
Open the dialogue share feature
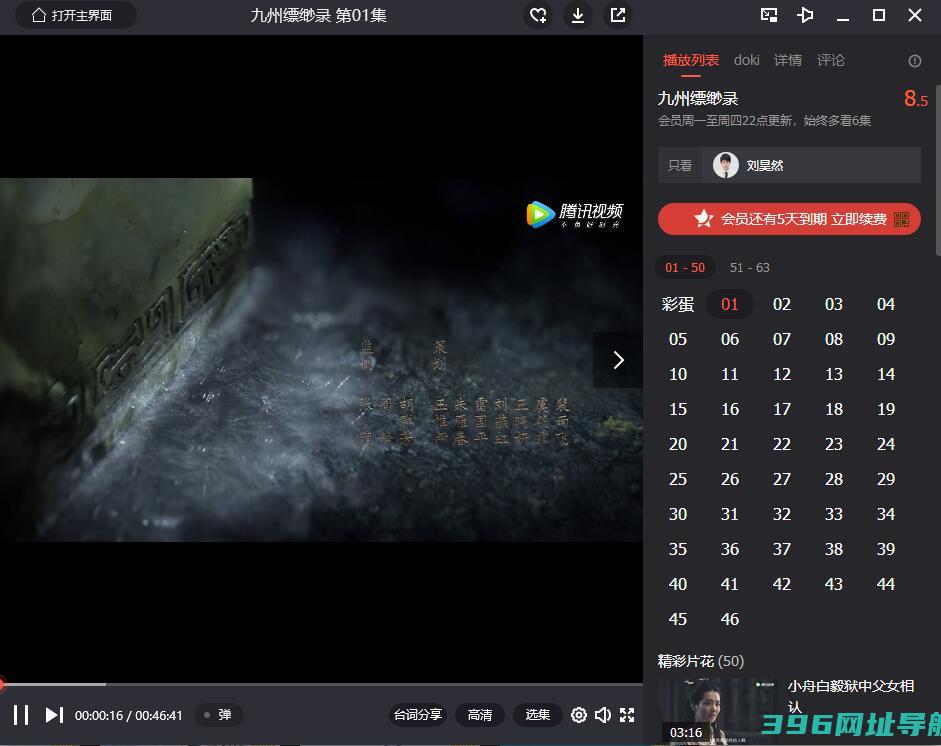point(418,715)
